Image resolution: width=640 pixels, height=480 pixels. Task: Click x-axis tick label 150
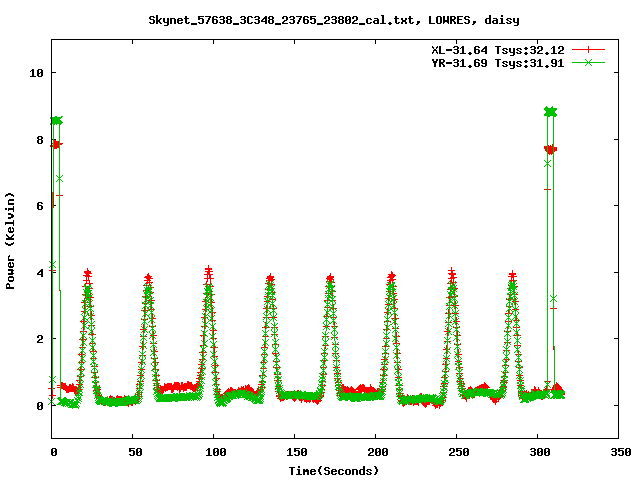[x=296, y=452]
